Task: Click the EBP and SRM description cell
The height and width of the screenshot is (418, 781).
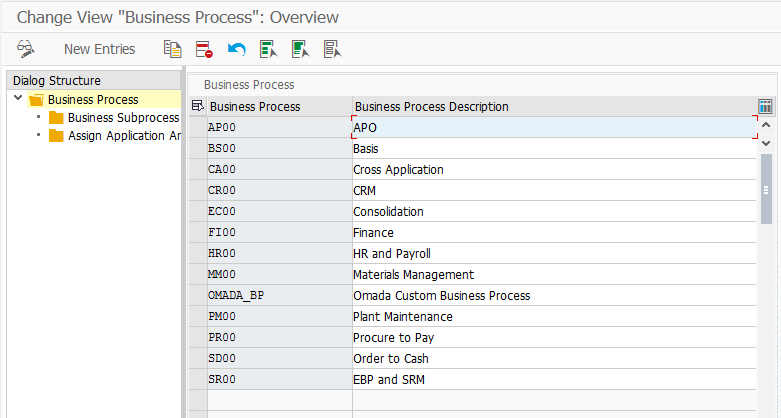Action: [x=554, y=379]
